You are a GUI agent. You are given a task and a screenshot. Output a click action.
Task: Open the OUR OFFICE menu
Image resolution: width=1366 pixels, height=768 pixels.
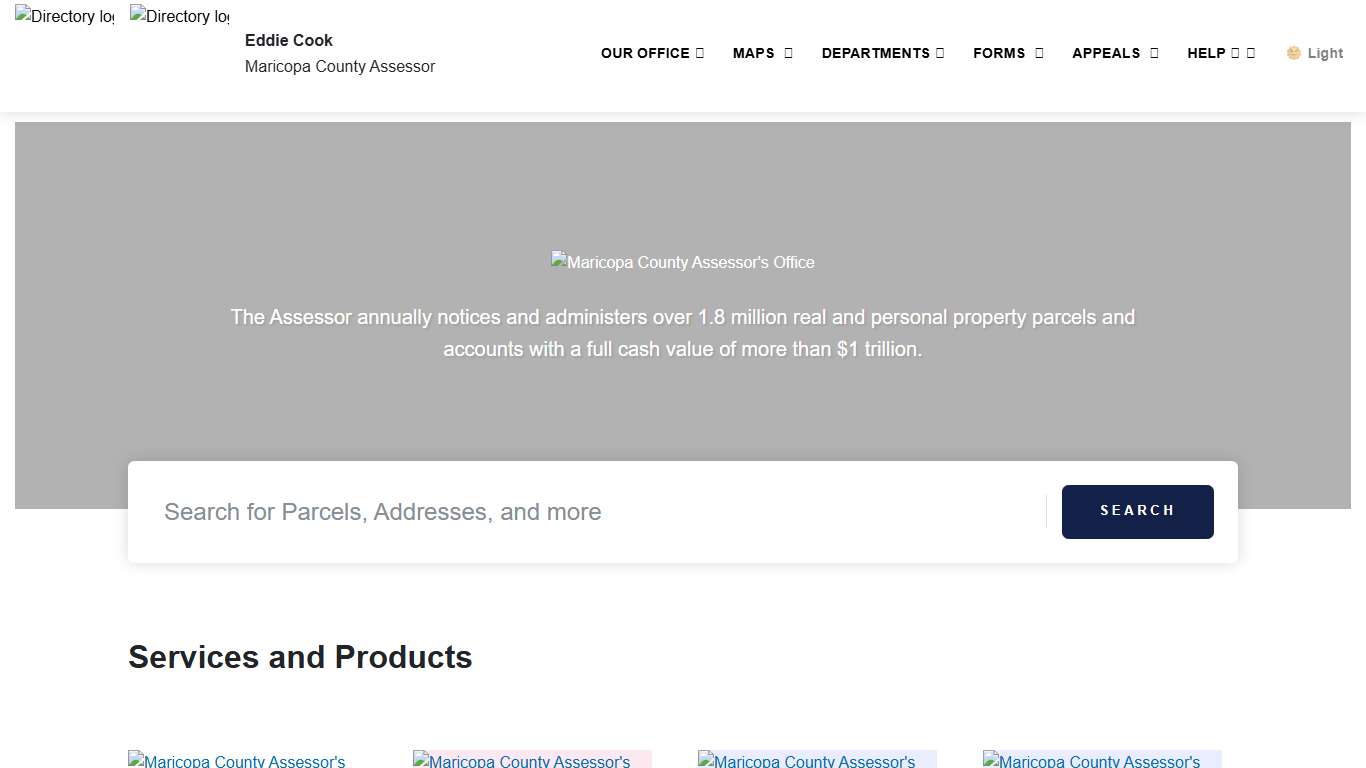[x=651, y=53]
